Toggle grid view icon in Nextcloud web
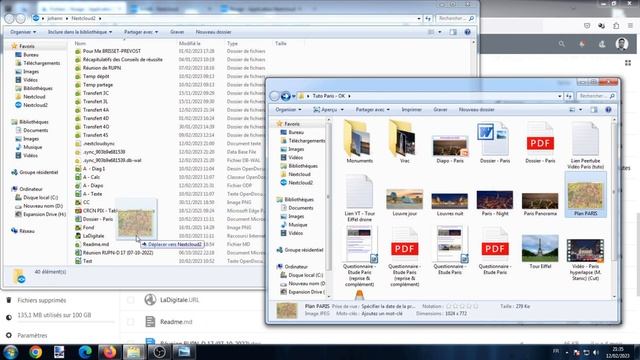The height and width of the screenshot is (360, 640). (x=628, y=63)
